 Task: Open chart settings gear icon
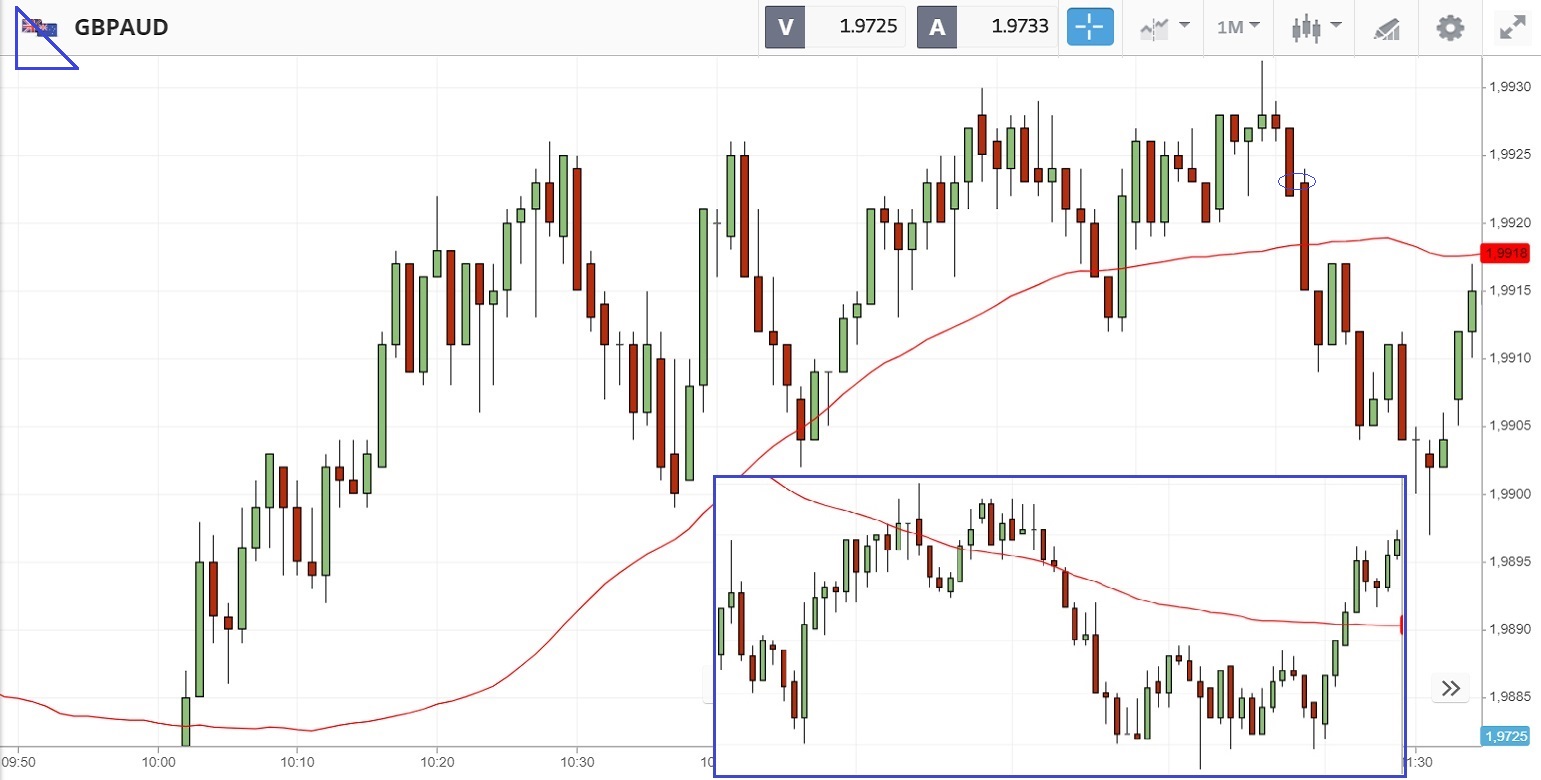coord(1450,27)
